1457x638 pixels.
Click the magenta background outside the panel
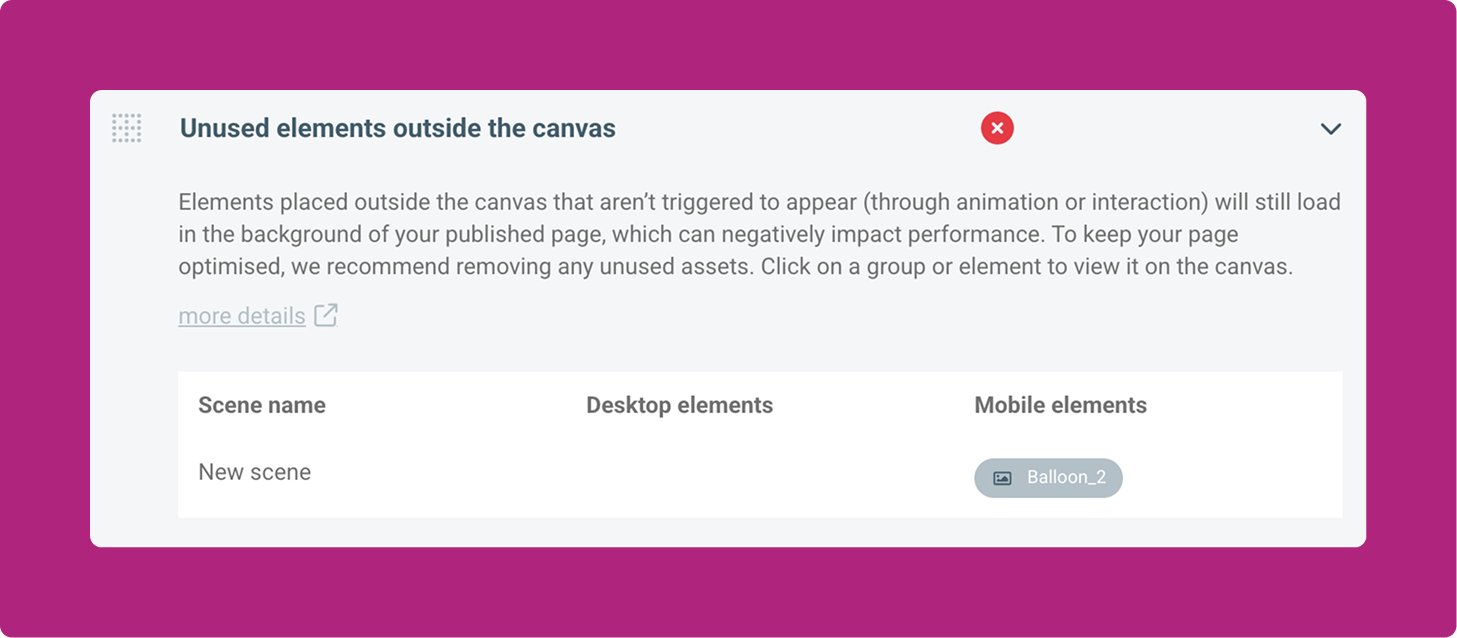(728, 45)
